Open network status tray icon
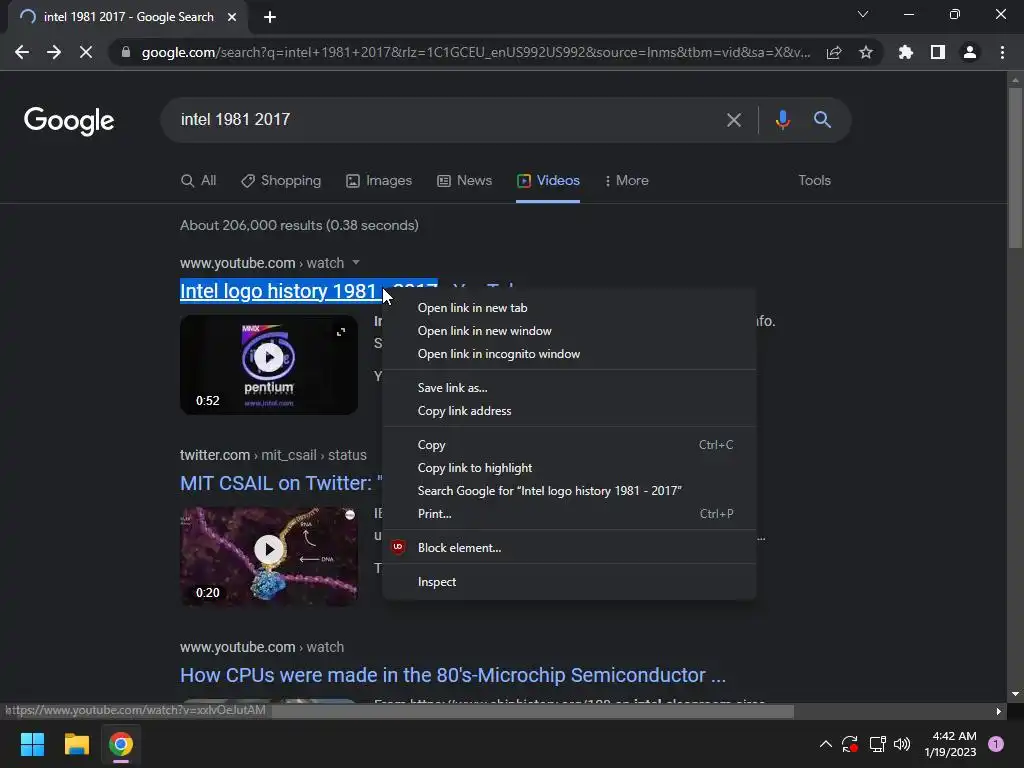The height and width of the screenshot is (768, 1024). pyautogui.click(x=877, y=744)
